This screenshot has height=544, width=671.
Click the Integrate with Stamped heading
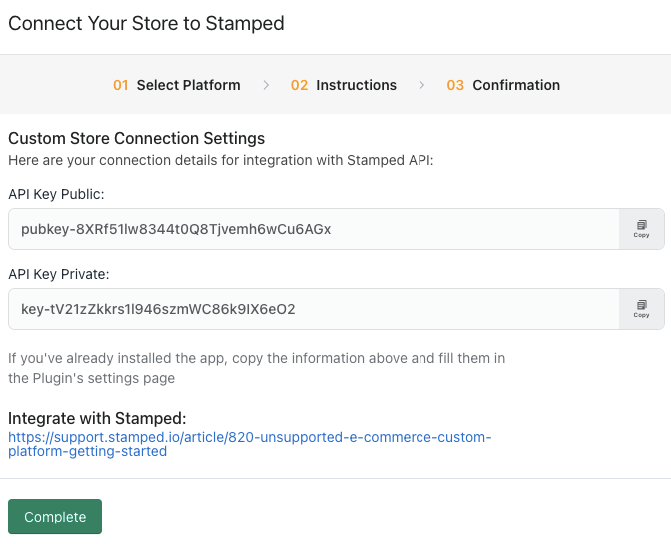pyautogui.click(x=97, y=418)
